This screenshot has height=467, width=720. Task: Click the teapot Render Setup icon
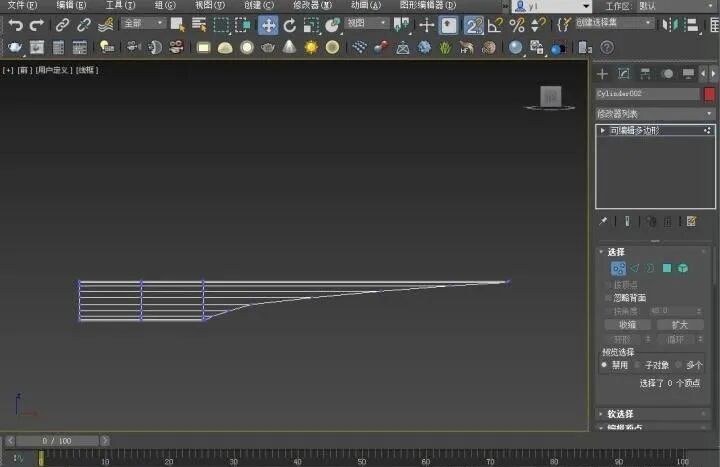(15, 48)
